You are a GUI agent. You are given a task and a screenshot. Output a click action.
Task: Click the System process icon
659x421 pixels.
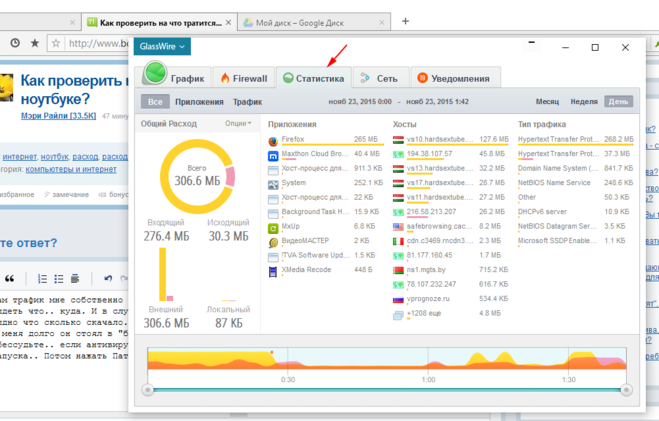point(273,184)
